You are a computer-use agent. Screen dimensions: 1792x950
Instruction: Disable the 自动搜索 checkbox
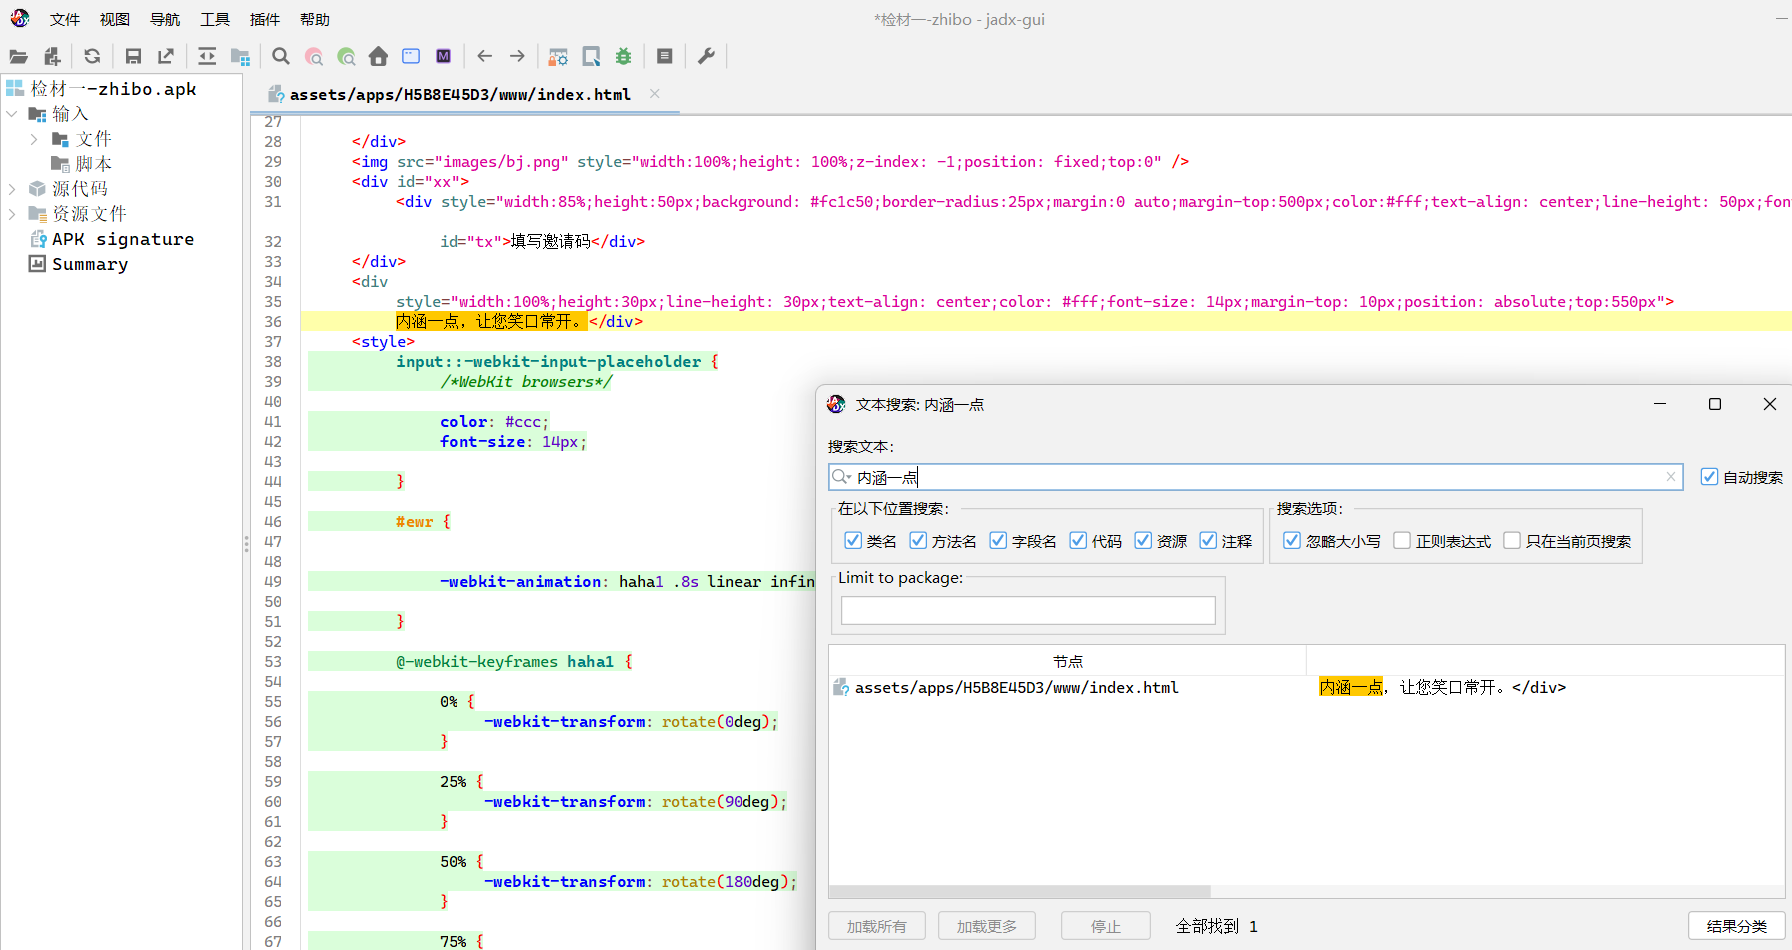(x=1709, y=477)
